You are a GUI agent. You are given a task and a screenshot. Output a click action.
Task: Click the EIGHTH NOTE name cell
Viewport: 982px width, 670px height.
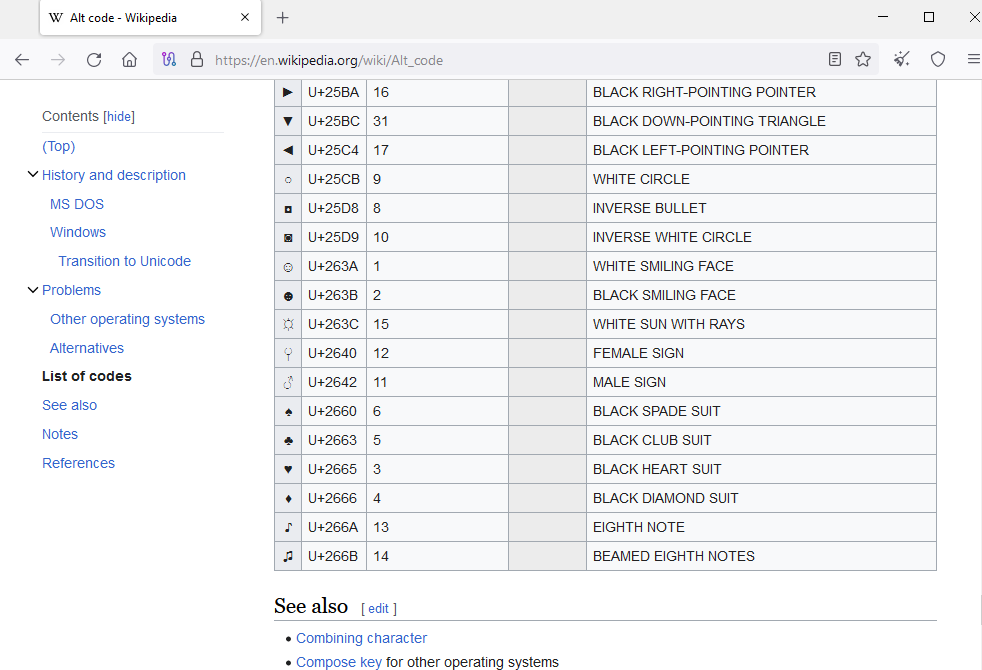pyautogui.click(x=761, y=527)
